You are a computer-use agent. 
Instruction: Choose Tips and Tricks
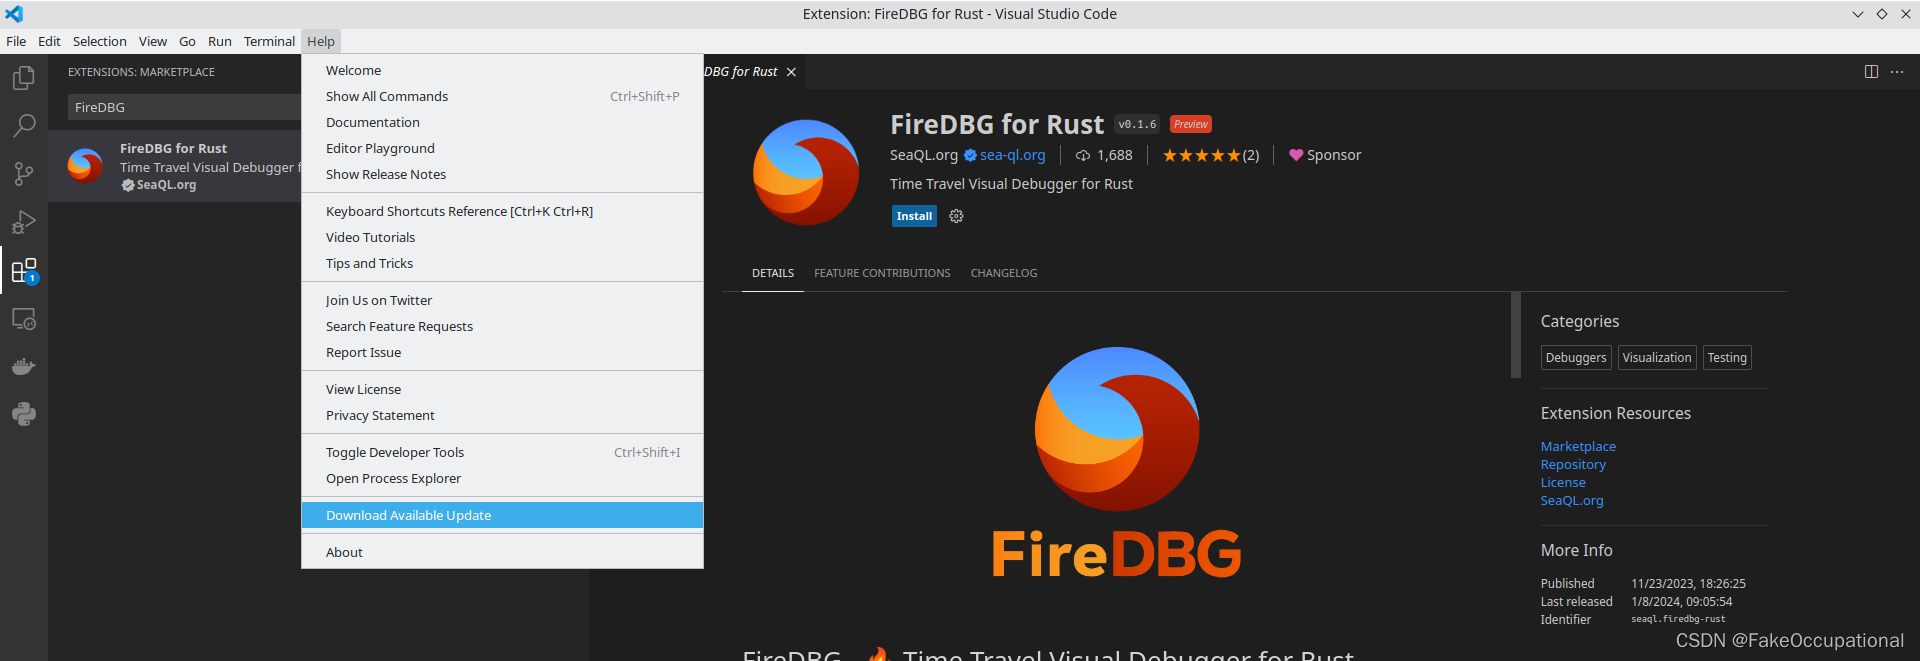[502, 263]
